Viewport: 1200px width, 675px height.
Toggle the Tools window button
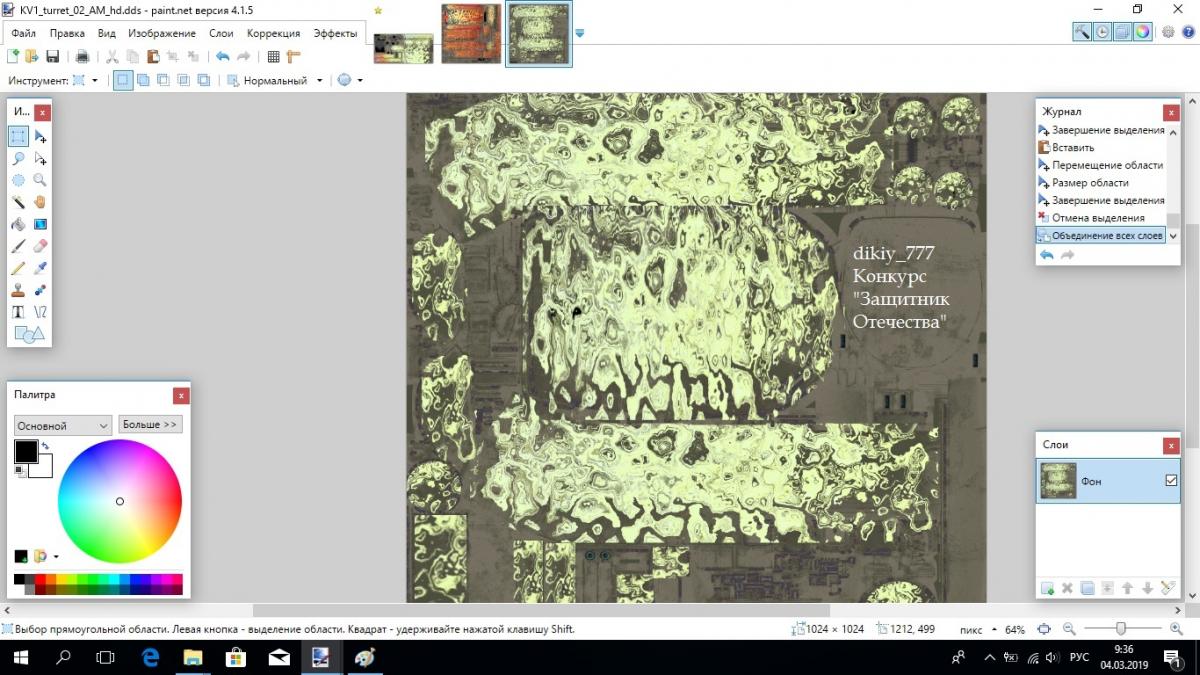pos(1082,32)
